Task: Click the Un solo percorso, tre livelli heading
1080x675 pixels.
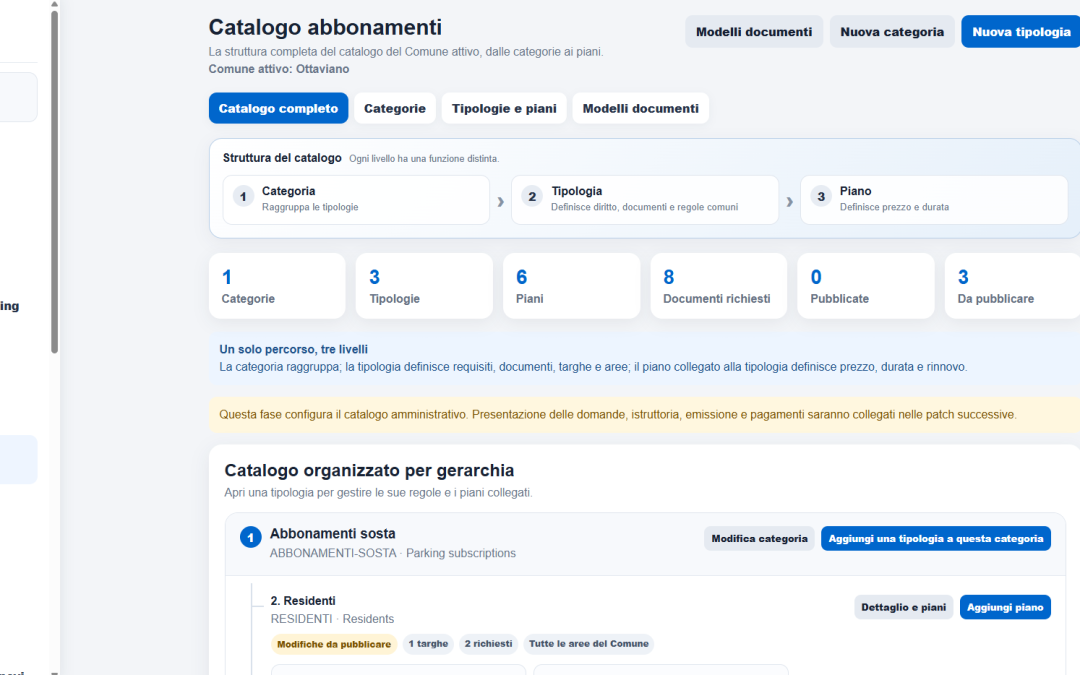Action: pos(293,349)
